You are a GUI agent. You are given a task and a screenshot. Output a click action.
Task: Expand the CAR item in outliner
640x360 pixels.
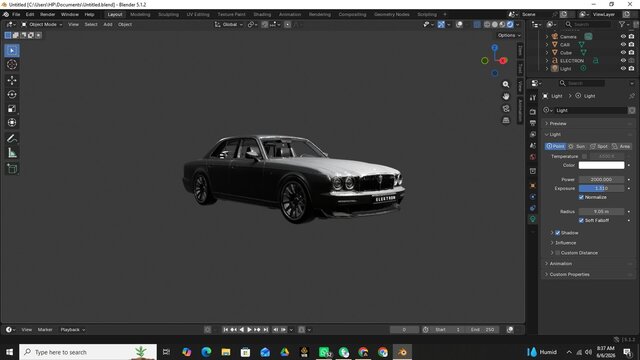pyautogui.click(x=547, y=44)
